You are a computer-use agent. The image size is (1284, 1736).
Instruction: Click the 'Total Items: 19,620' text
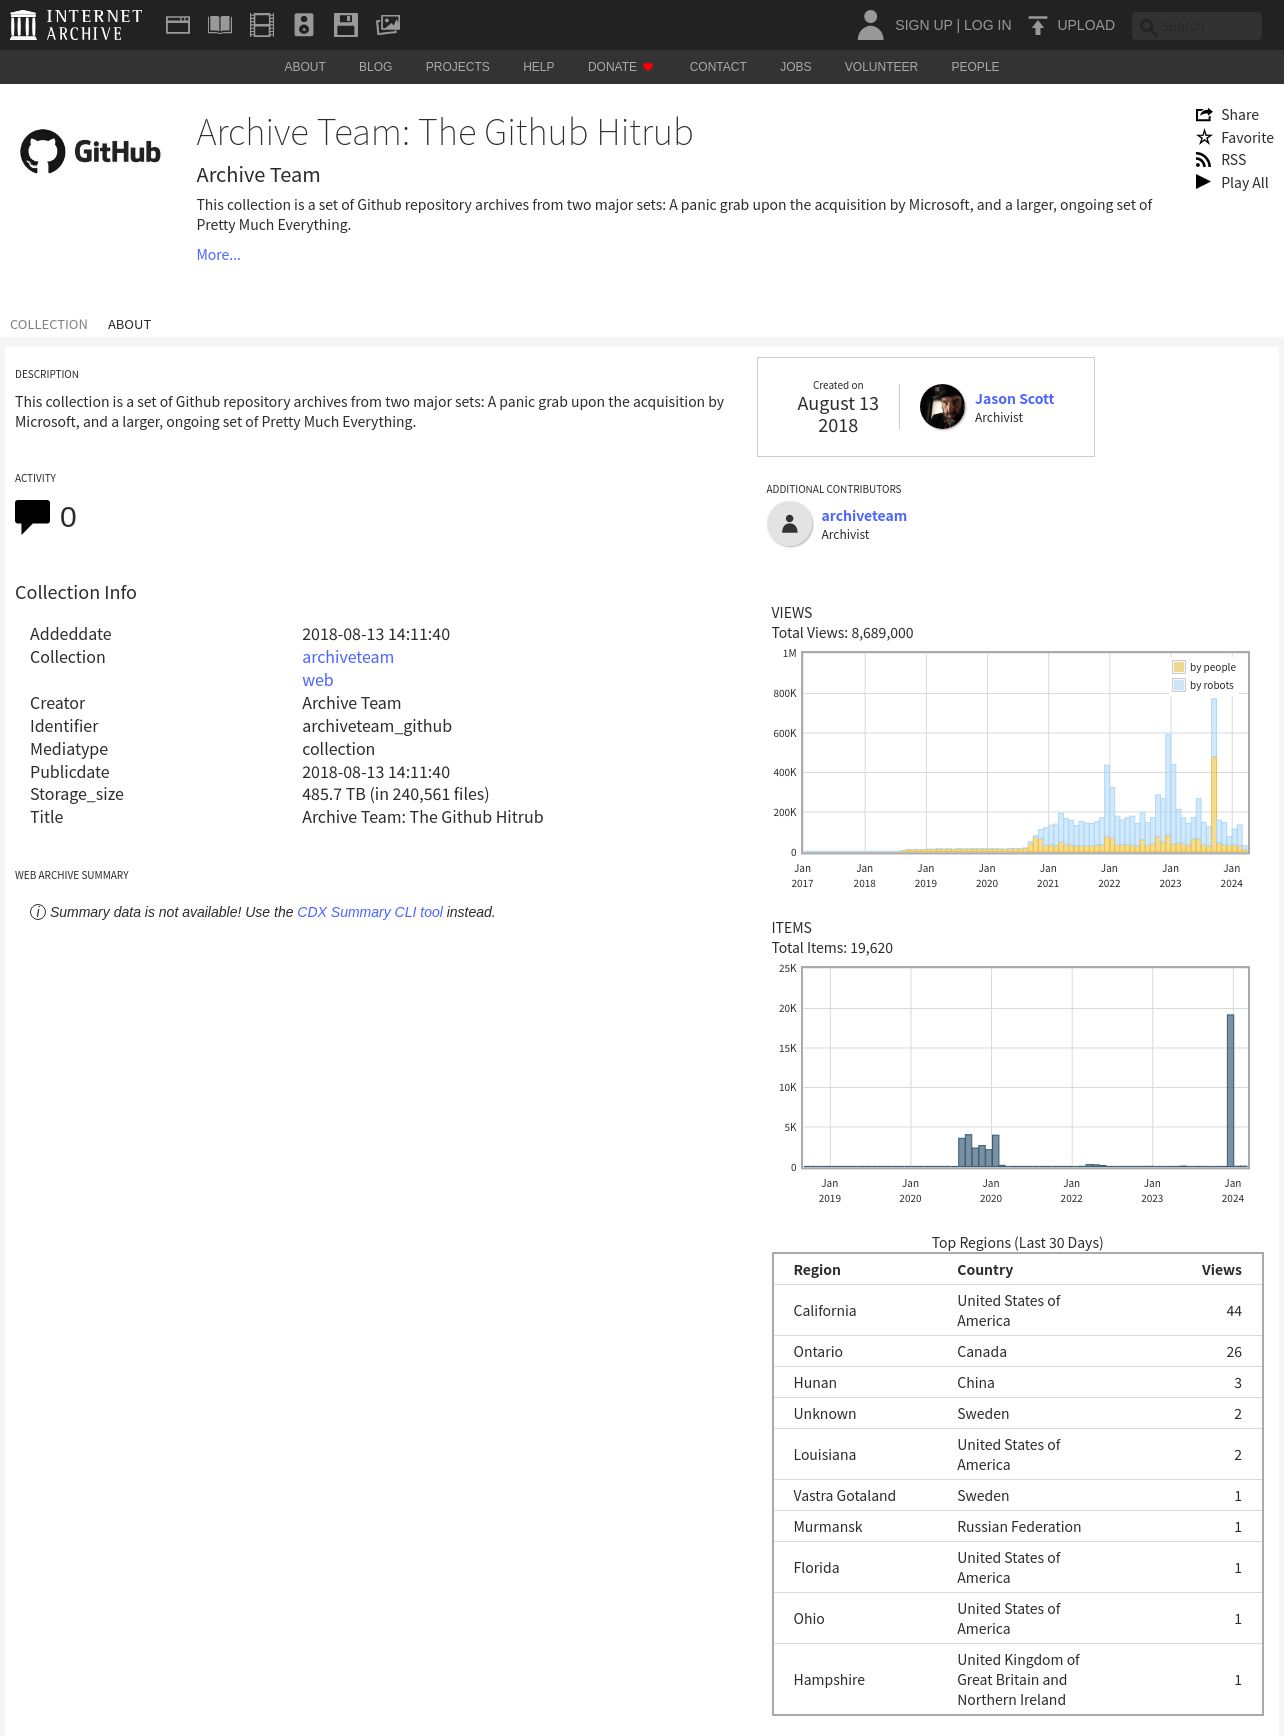[x=832, y=948]
